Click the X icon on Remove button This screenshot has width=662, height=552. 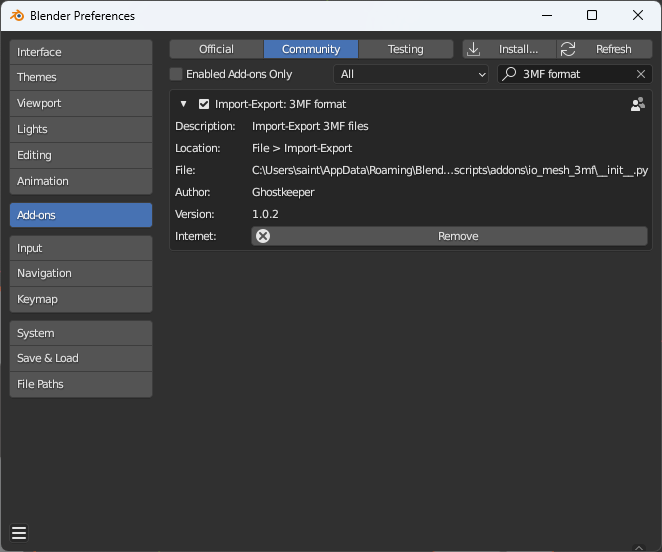point(263,236)
